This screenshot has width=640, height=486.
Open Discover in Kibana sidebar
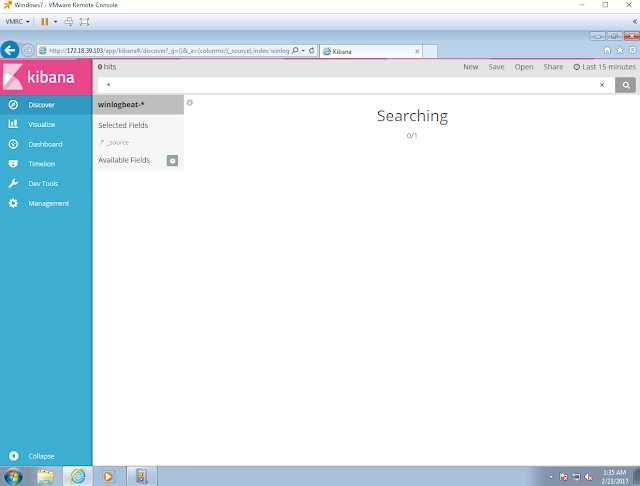(x=46, y=105)
